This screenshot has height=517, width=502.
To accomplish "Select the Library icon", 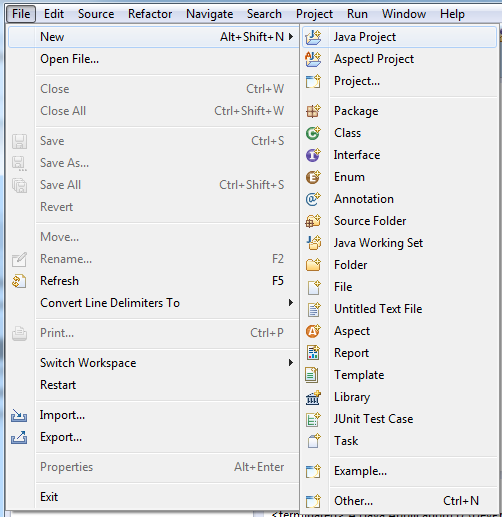I will tap(313, 397).
